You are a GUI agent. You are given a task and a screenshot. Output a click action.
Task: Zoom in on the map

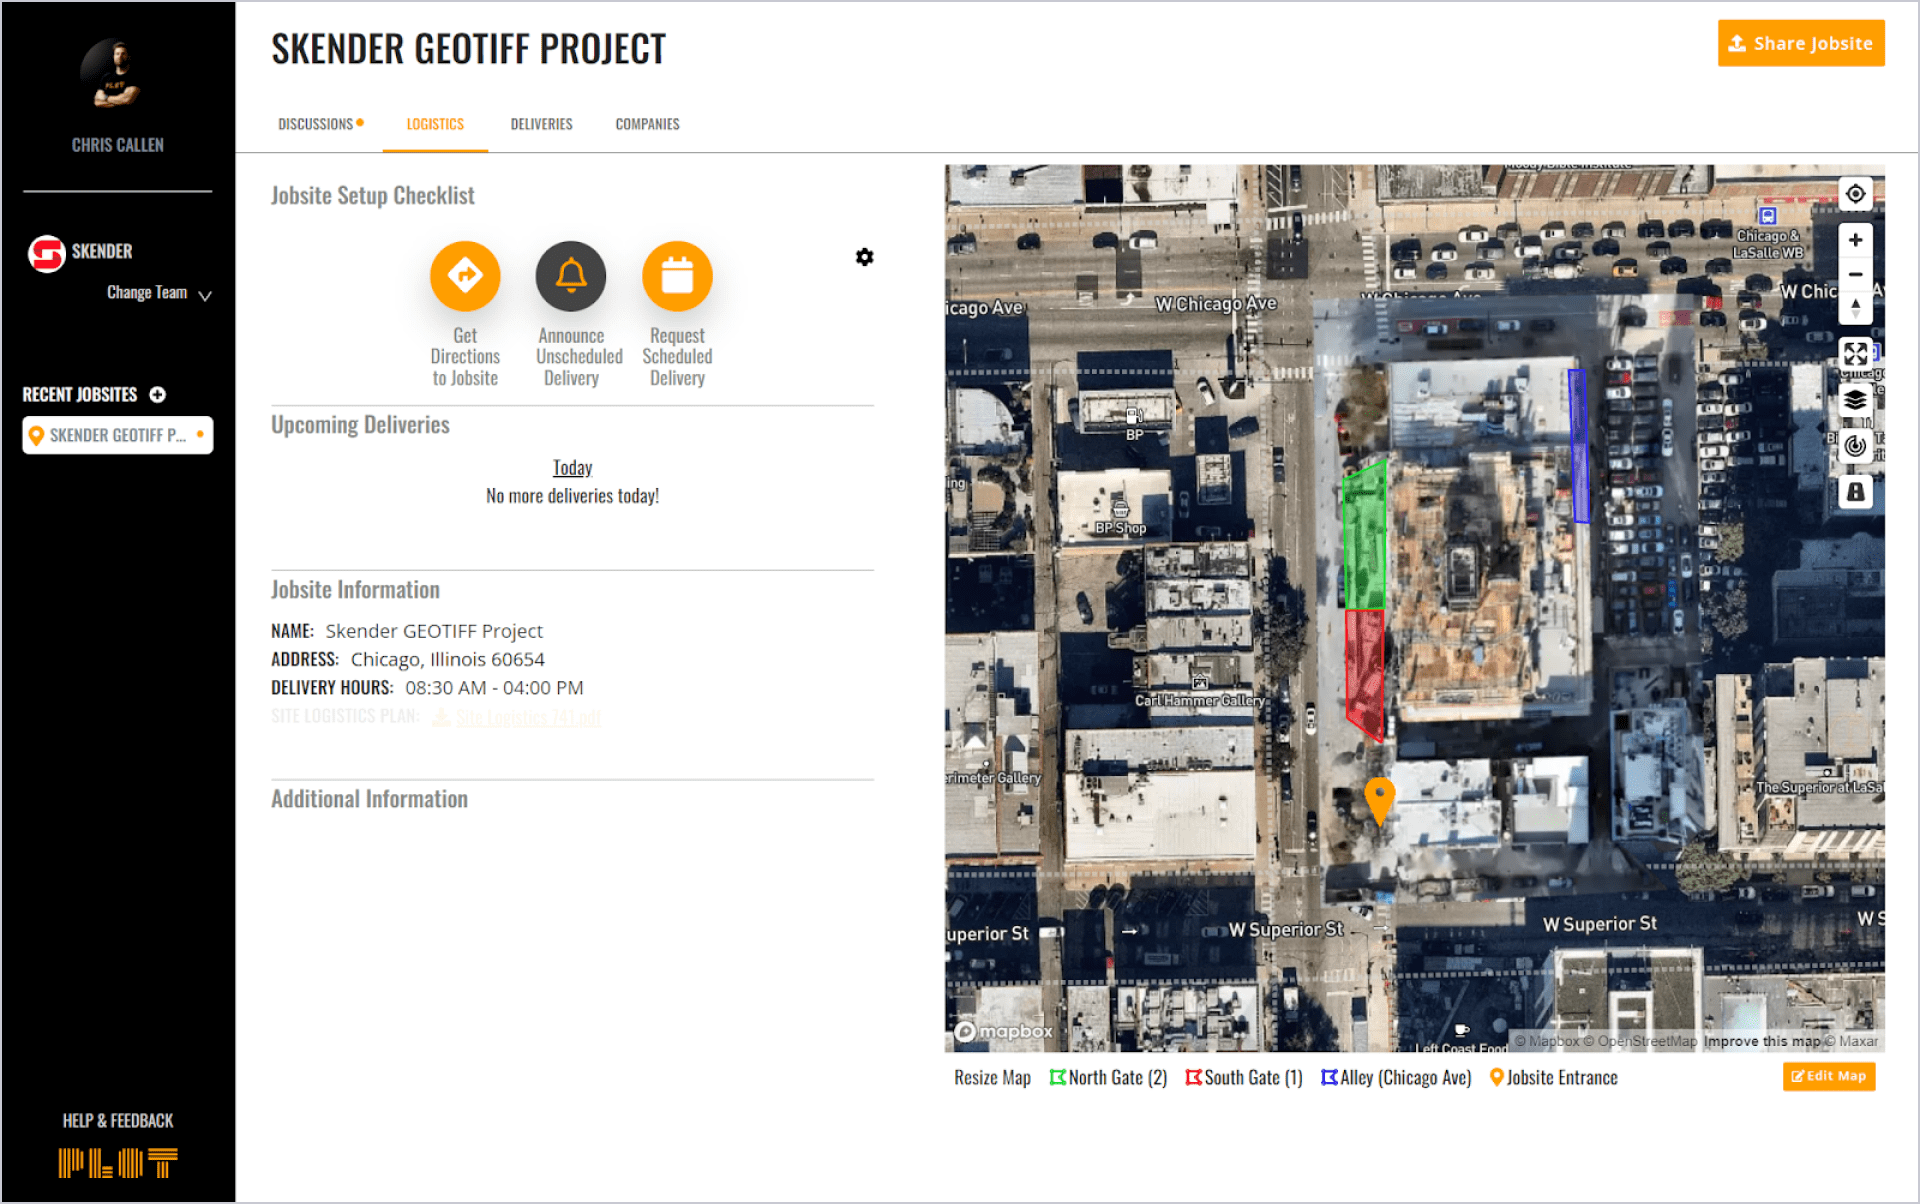pyautogui.click(x=1855, y=240)
